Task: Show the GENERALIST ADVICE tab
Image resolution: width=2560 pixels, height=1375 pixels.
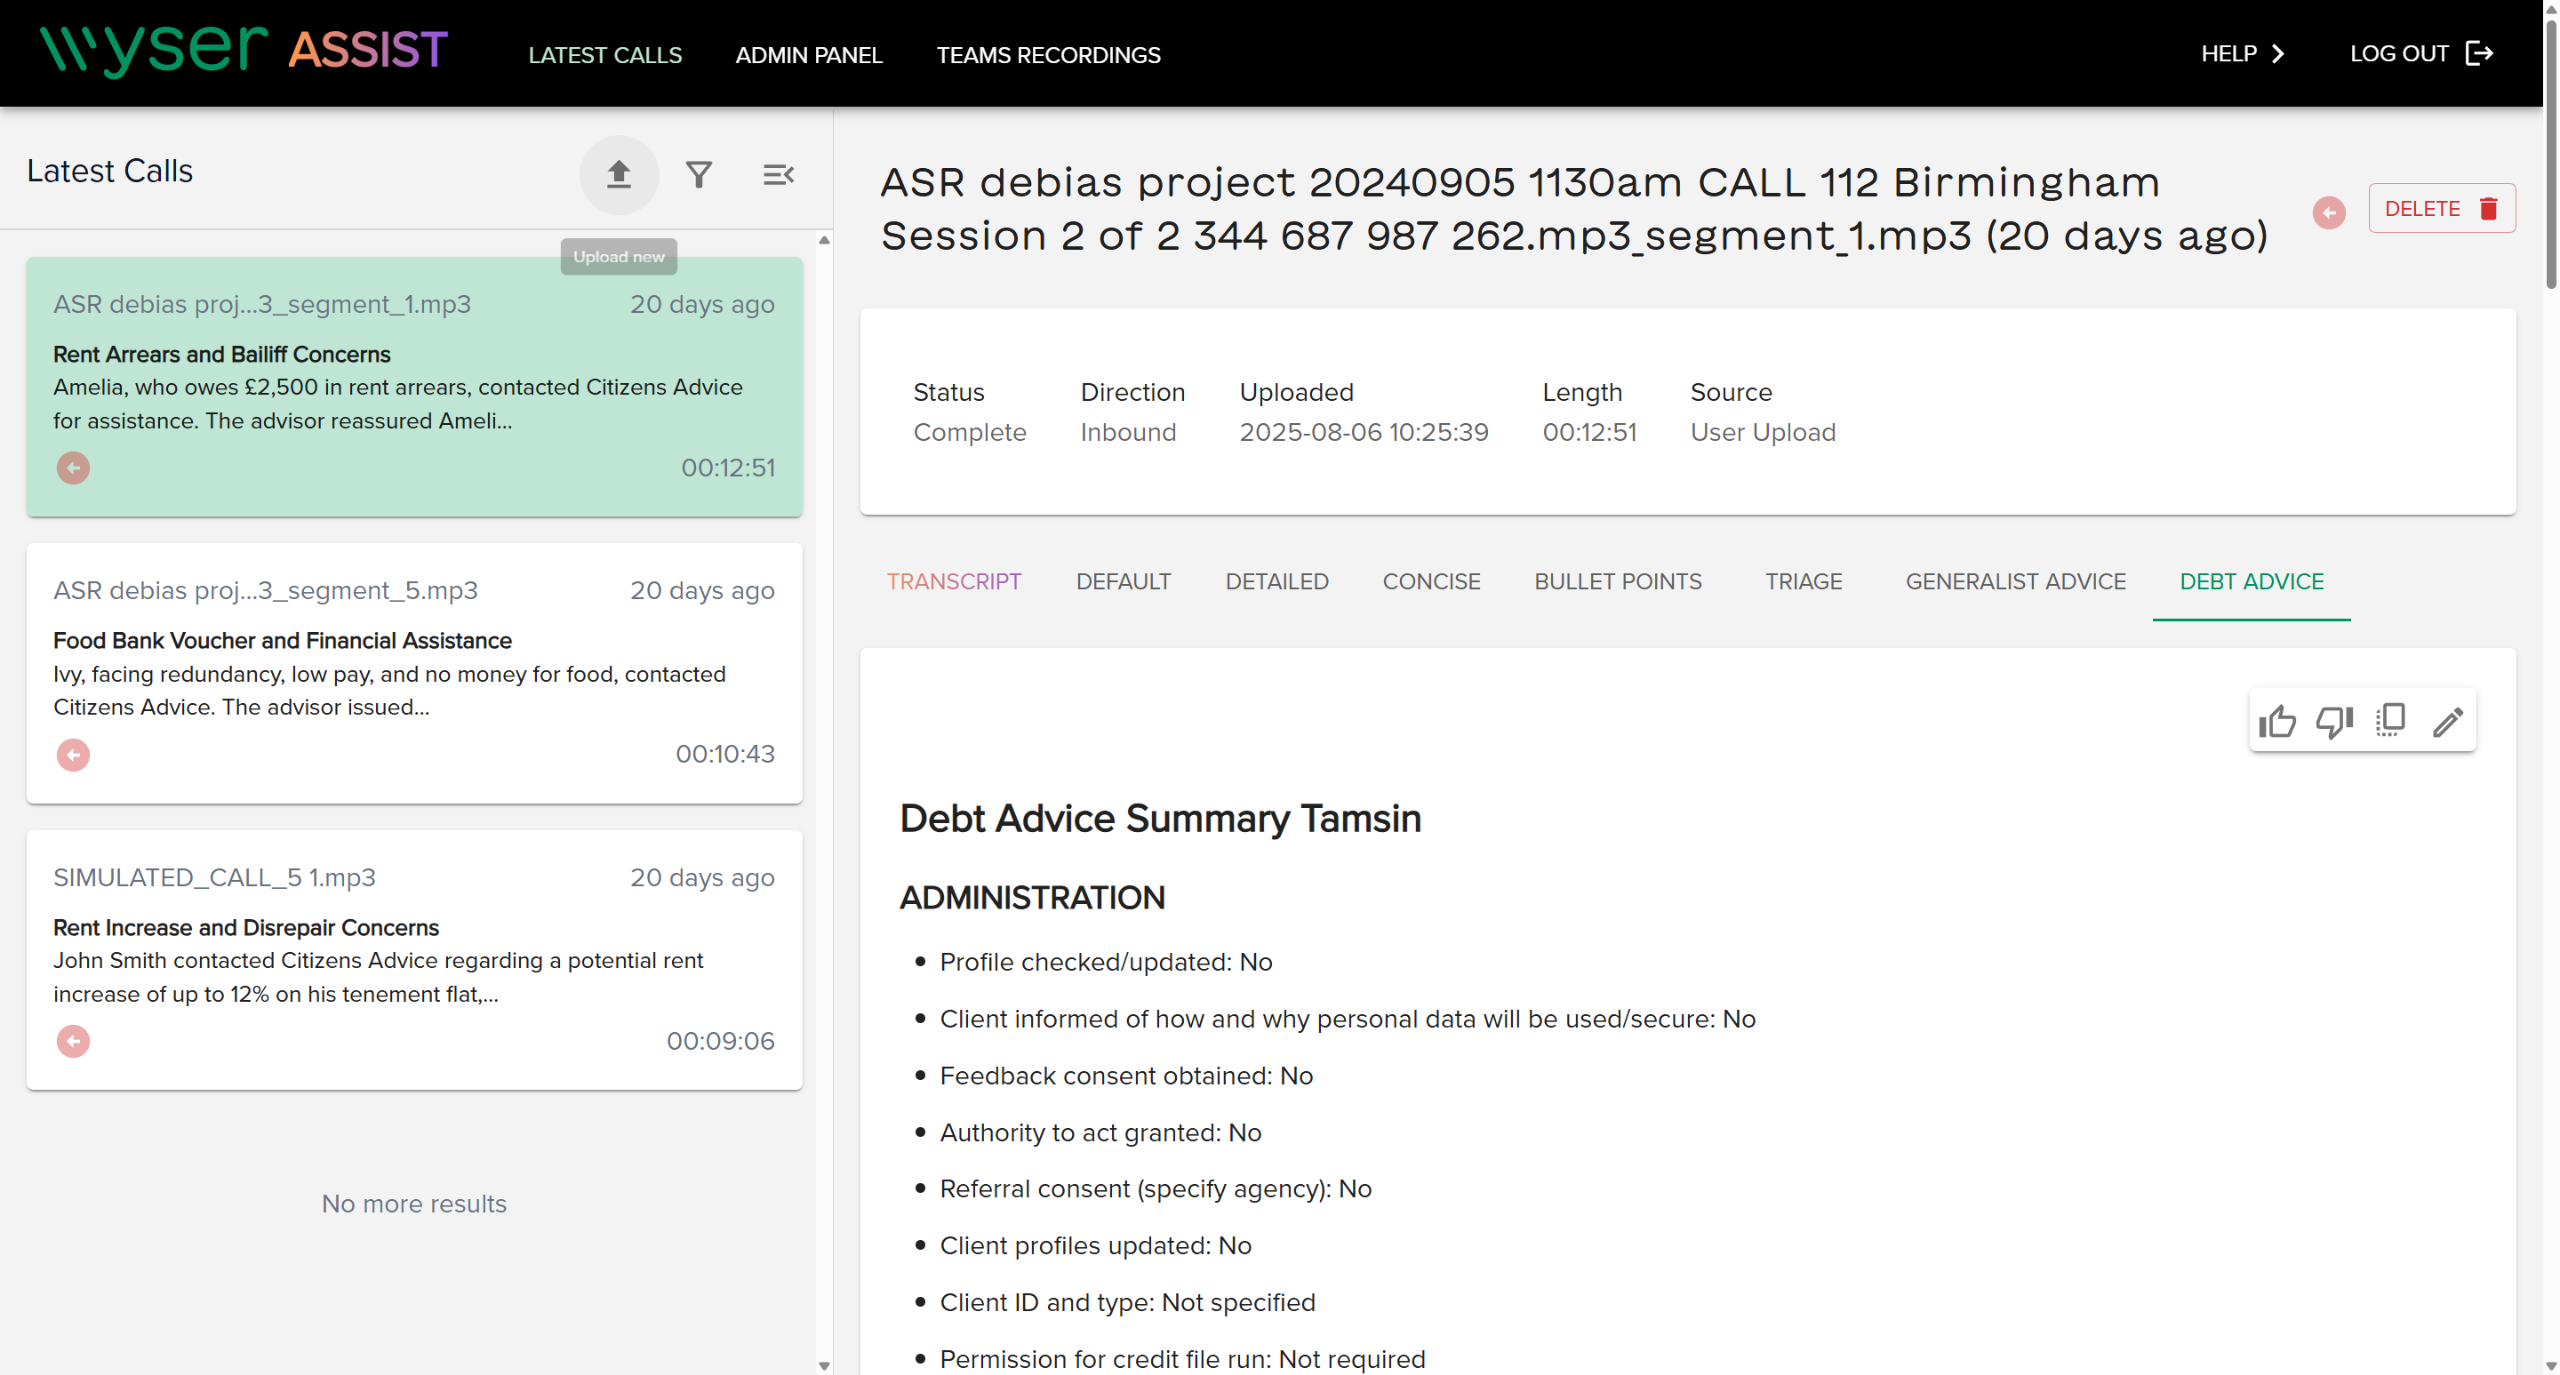Action: point(2015,581)
